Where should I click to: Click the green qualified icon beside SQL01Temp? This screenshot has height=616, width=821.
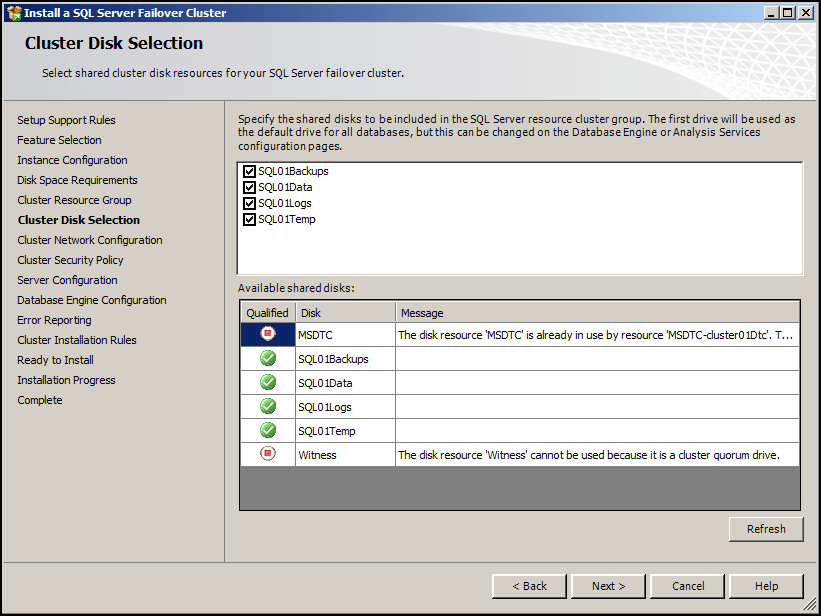266,430
